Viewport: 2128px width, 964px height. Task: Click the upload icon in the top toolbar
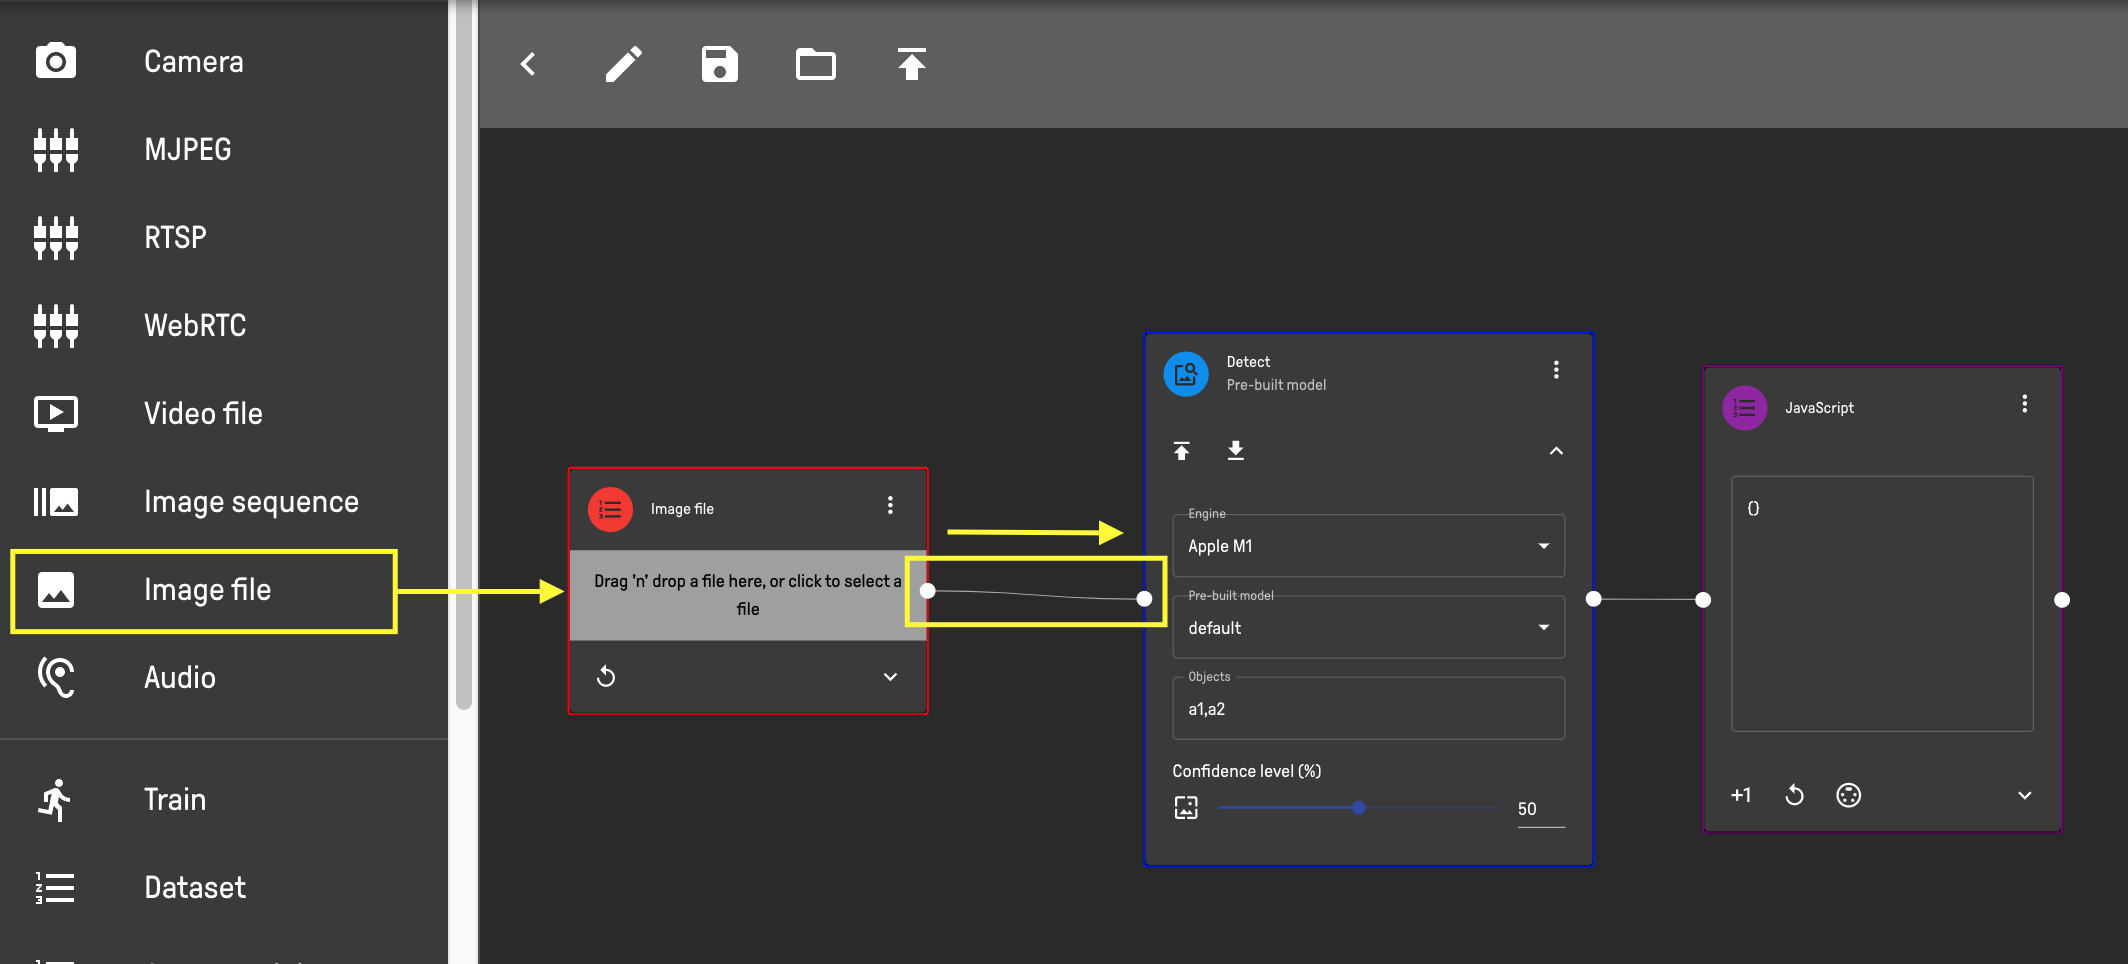[x=911, y=65]
